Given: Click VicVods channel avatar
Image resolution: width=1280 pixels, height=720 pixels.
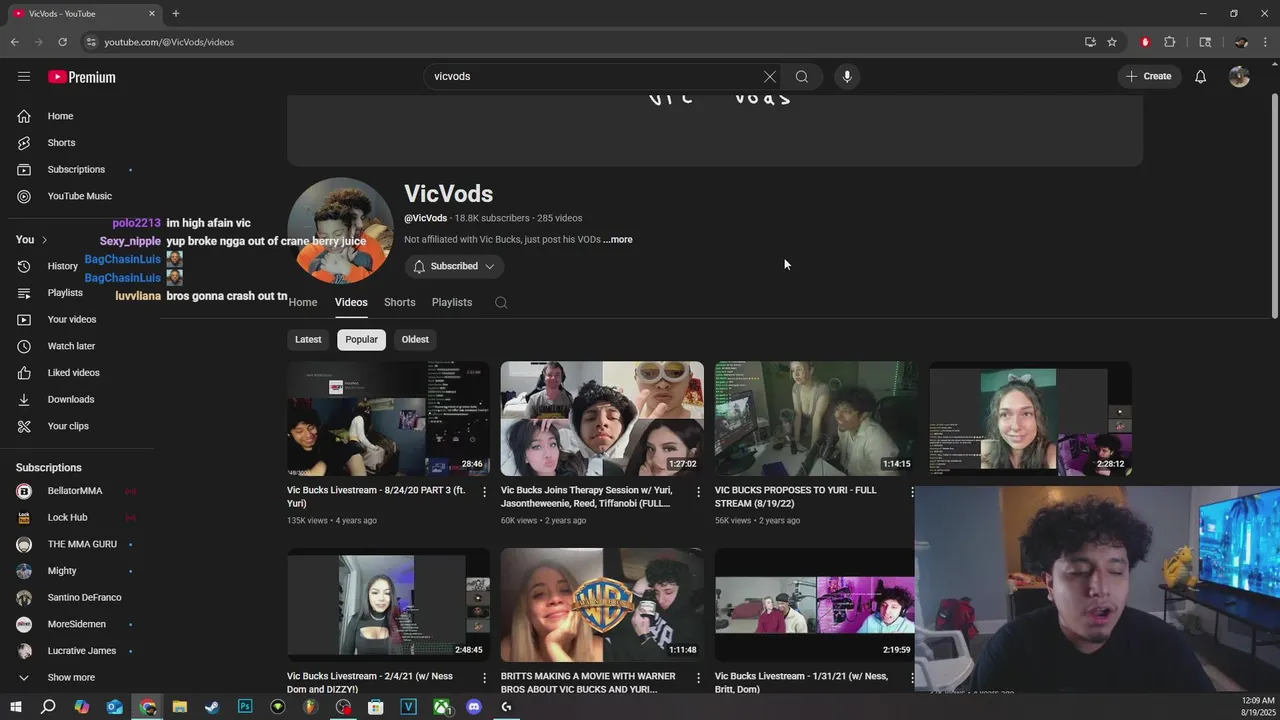Looking at the screenshot, I should coord(340,231).
